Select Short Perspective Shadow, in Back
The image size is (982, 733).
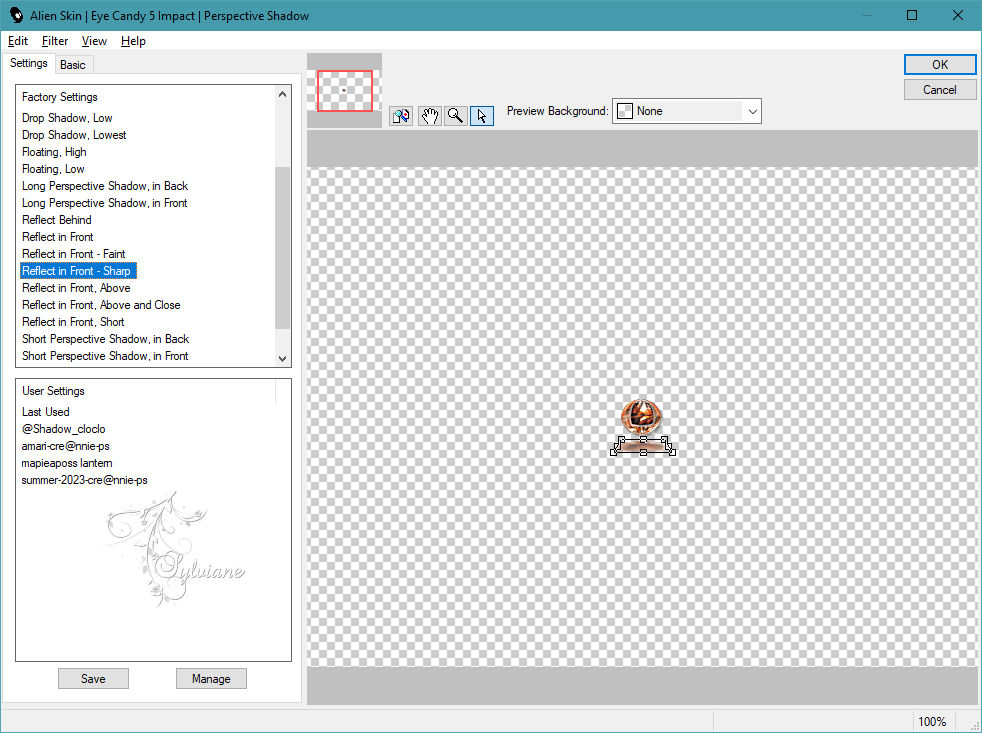(105, 338)
